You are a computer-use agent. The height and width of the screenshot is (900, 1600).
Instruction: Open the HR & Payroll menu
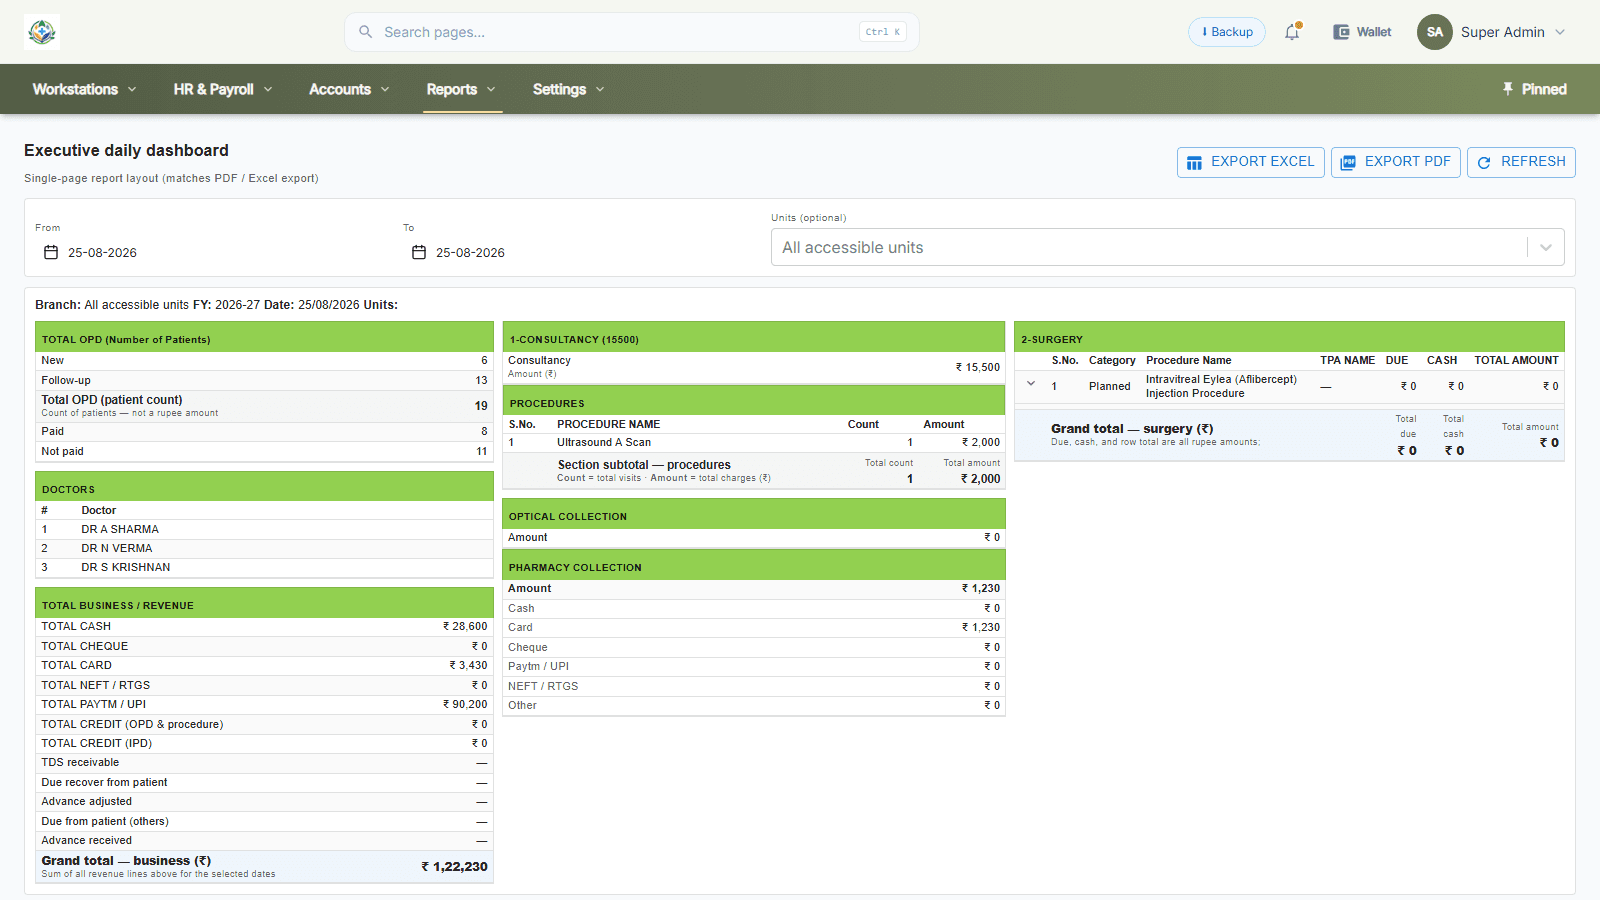point(223,89)
